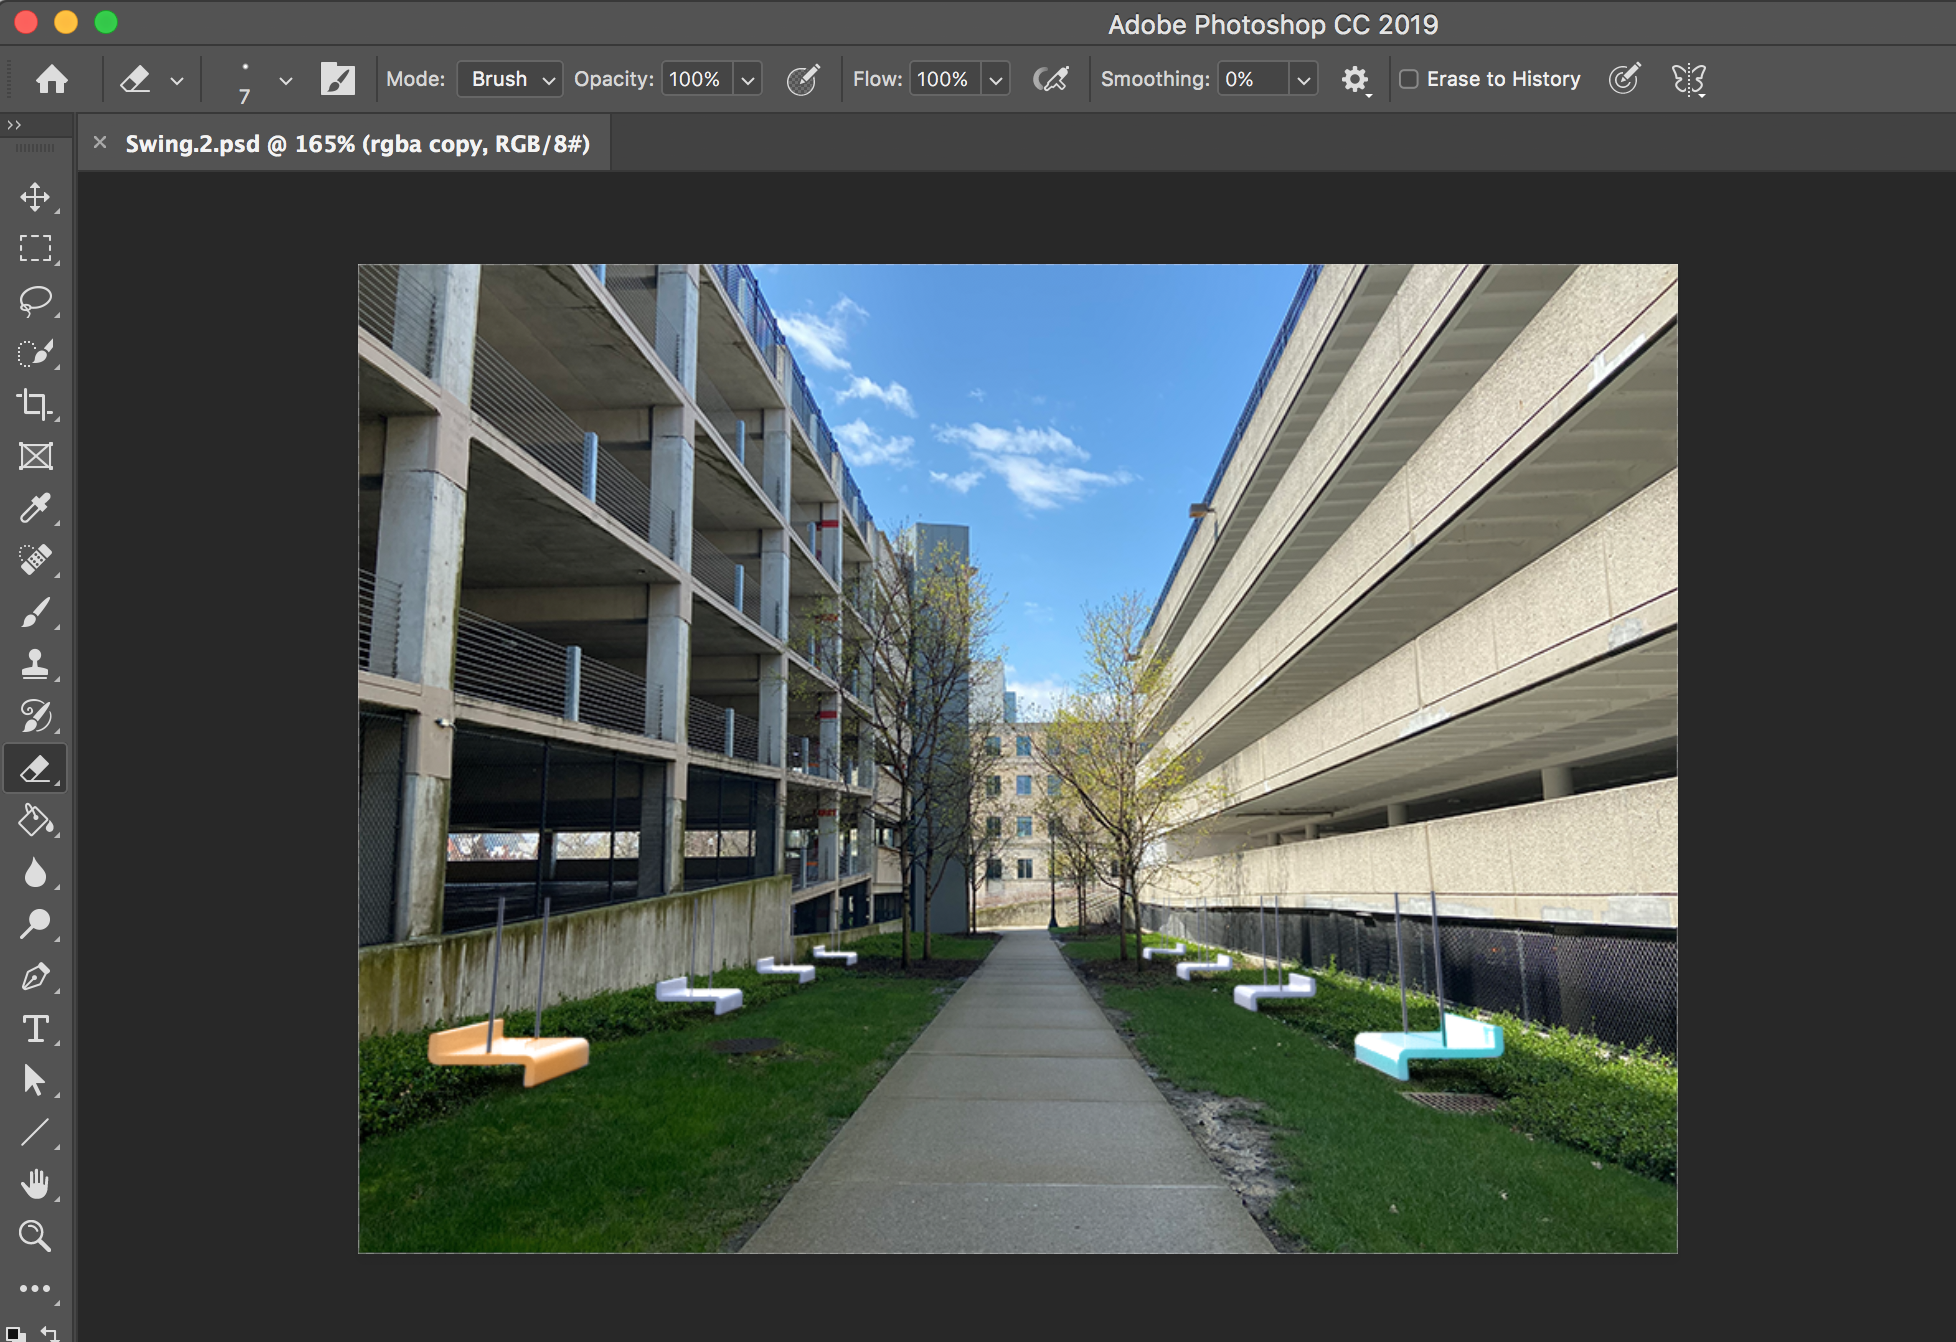Select the Lasso tool

click(x=35, y=300)
